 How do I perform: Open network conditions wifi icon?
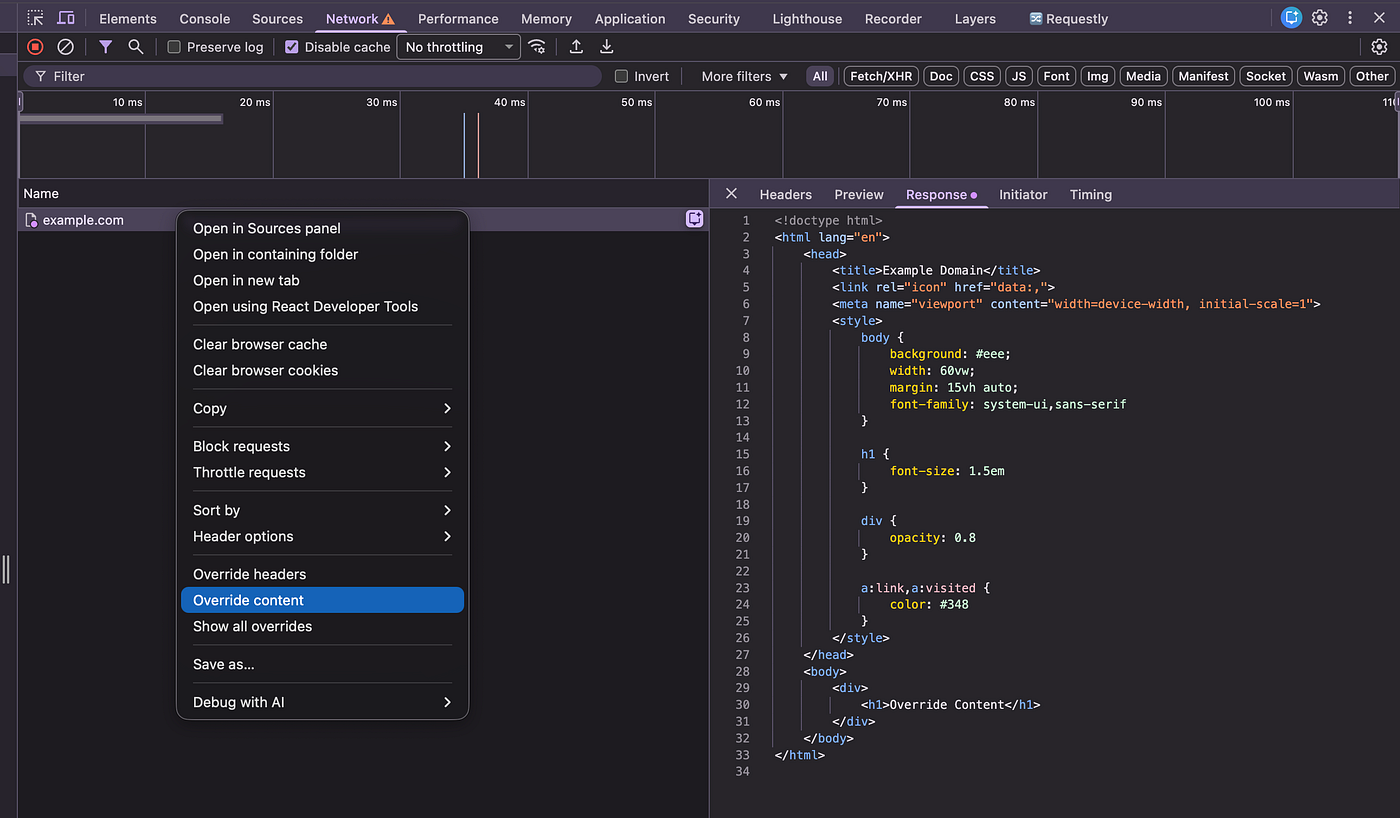point(537,47)
